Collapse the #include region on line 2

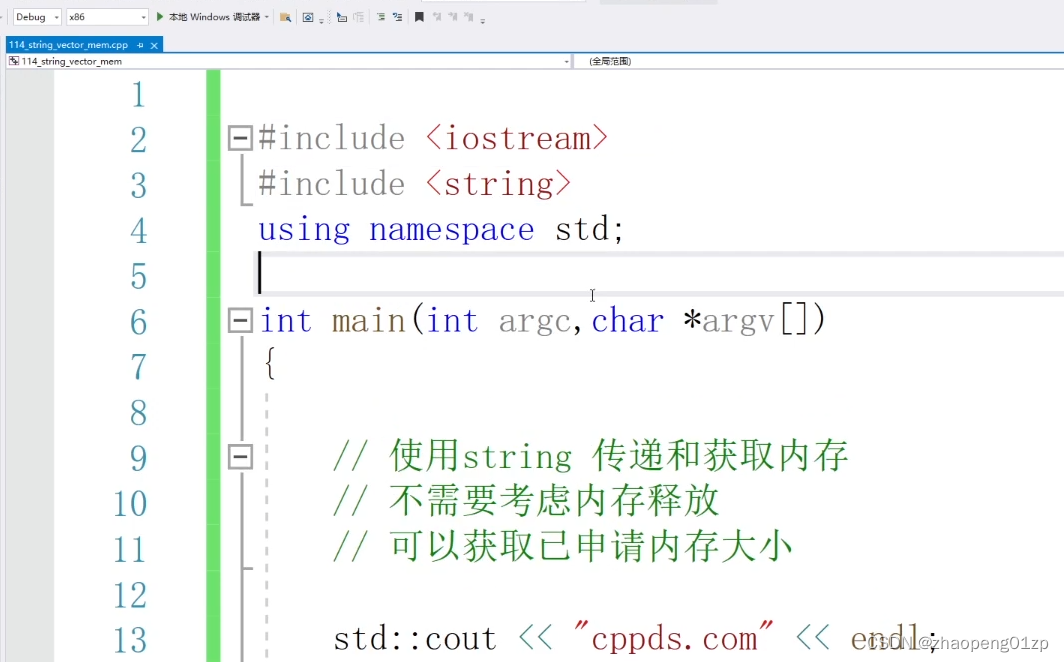coord(240,137)
